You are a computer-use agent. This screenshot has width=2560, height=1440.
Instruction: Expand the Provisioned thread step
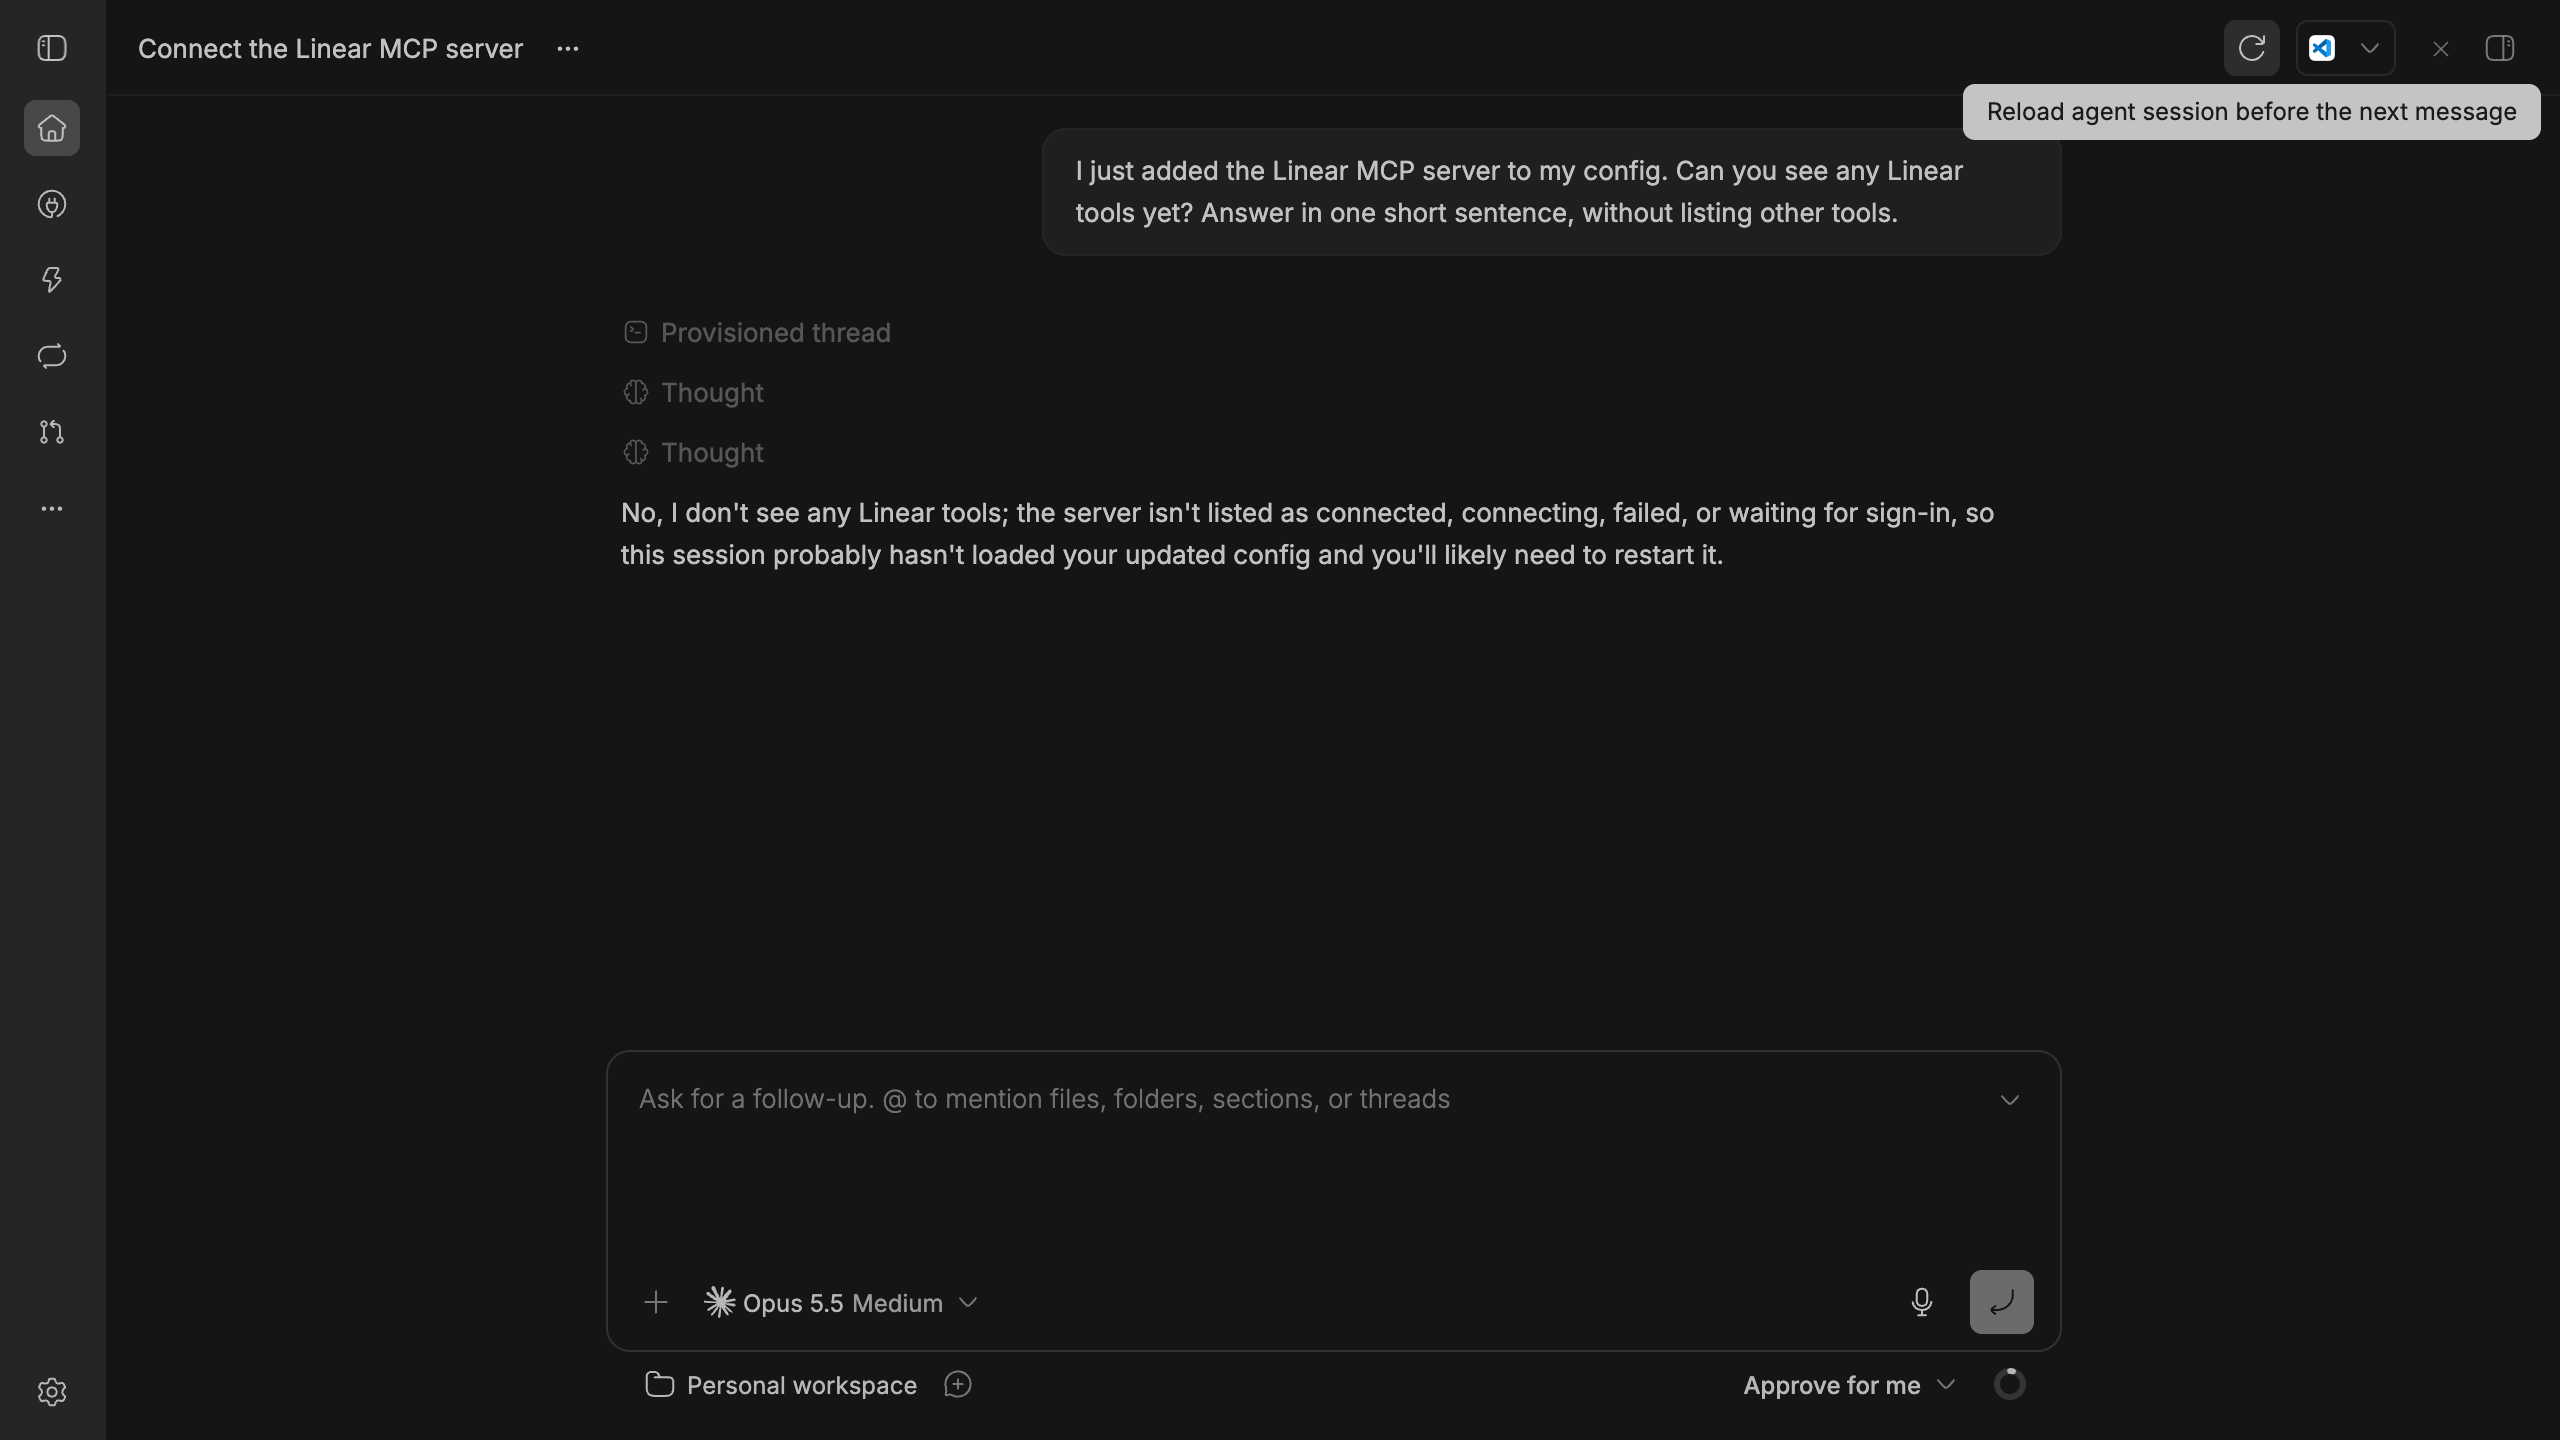pyautogui.click(x=756, y=333)
